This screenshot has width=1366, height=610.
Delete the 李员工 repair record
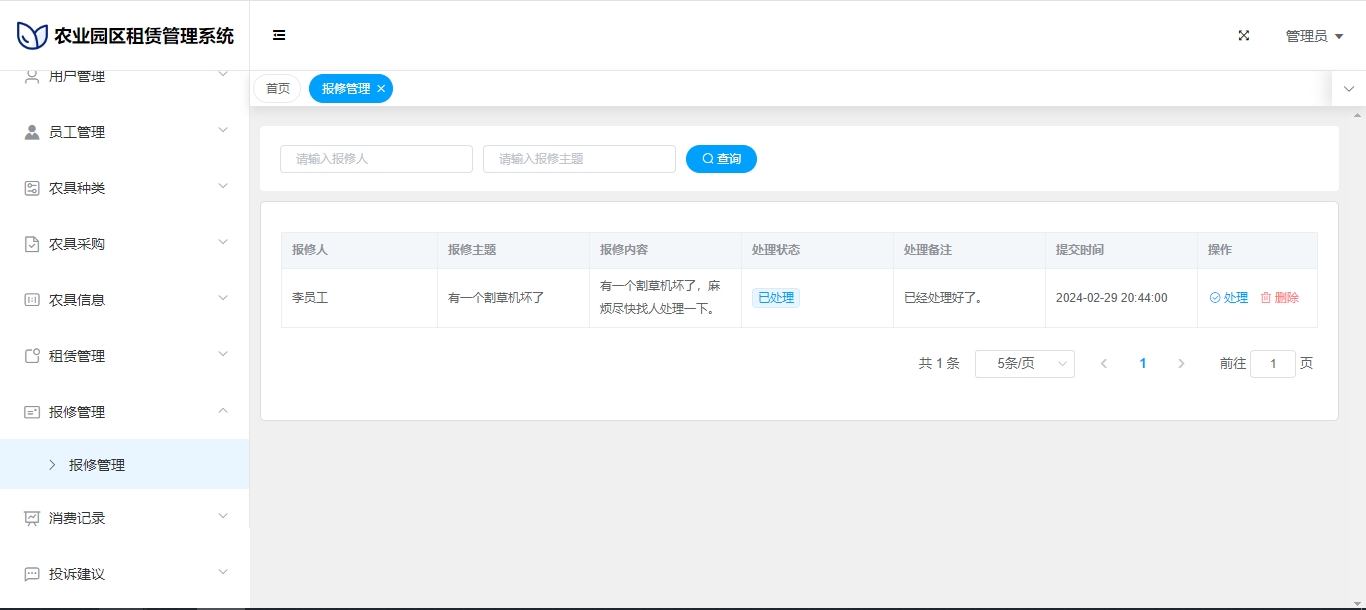click(1280, 298)
